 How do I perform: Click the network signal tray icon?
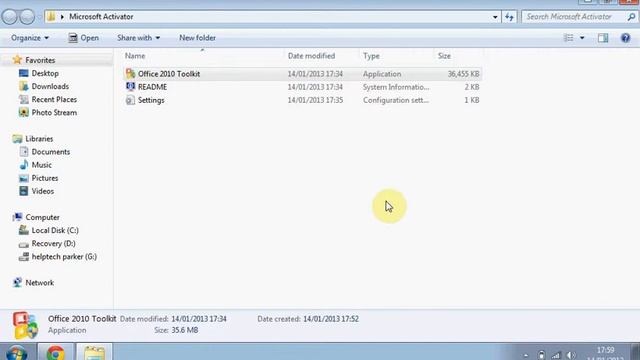click(556, 356)
